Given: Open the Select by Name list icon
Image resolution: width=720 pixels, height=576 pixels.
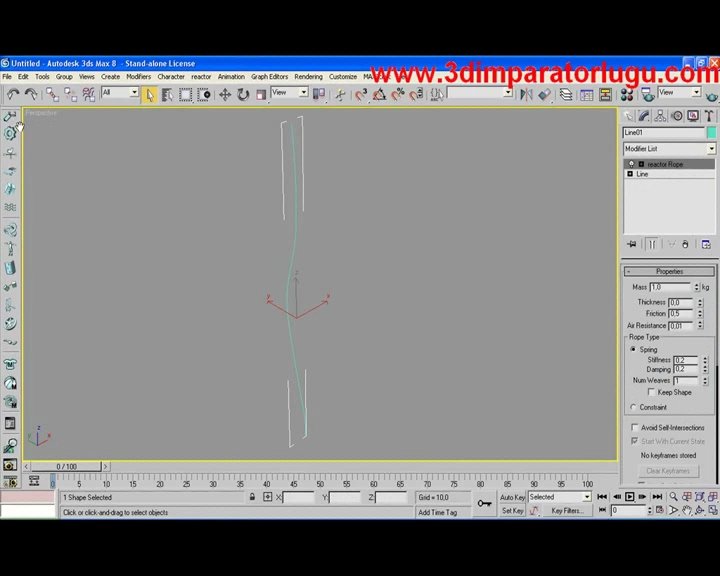Looking at the screenshot, I should coord(167,95).
